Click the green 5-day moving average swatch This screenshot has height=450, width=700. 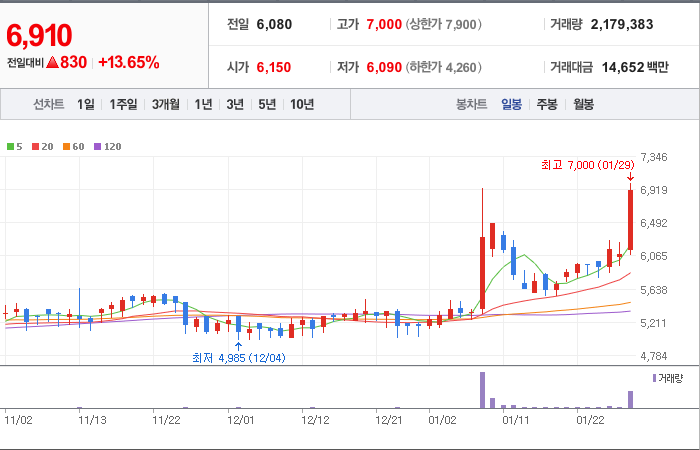pyautogui.click(x=10, y=146)
